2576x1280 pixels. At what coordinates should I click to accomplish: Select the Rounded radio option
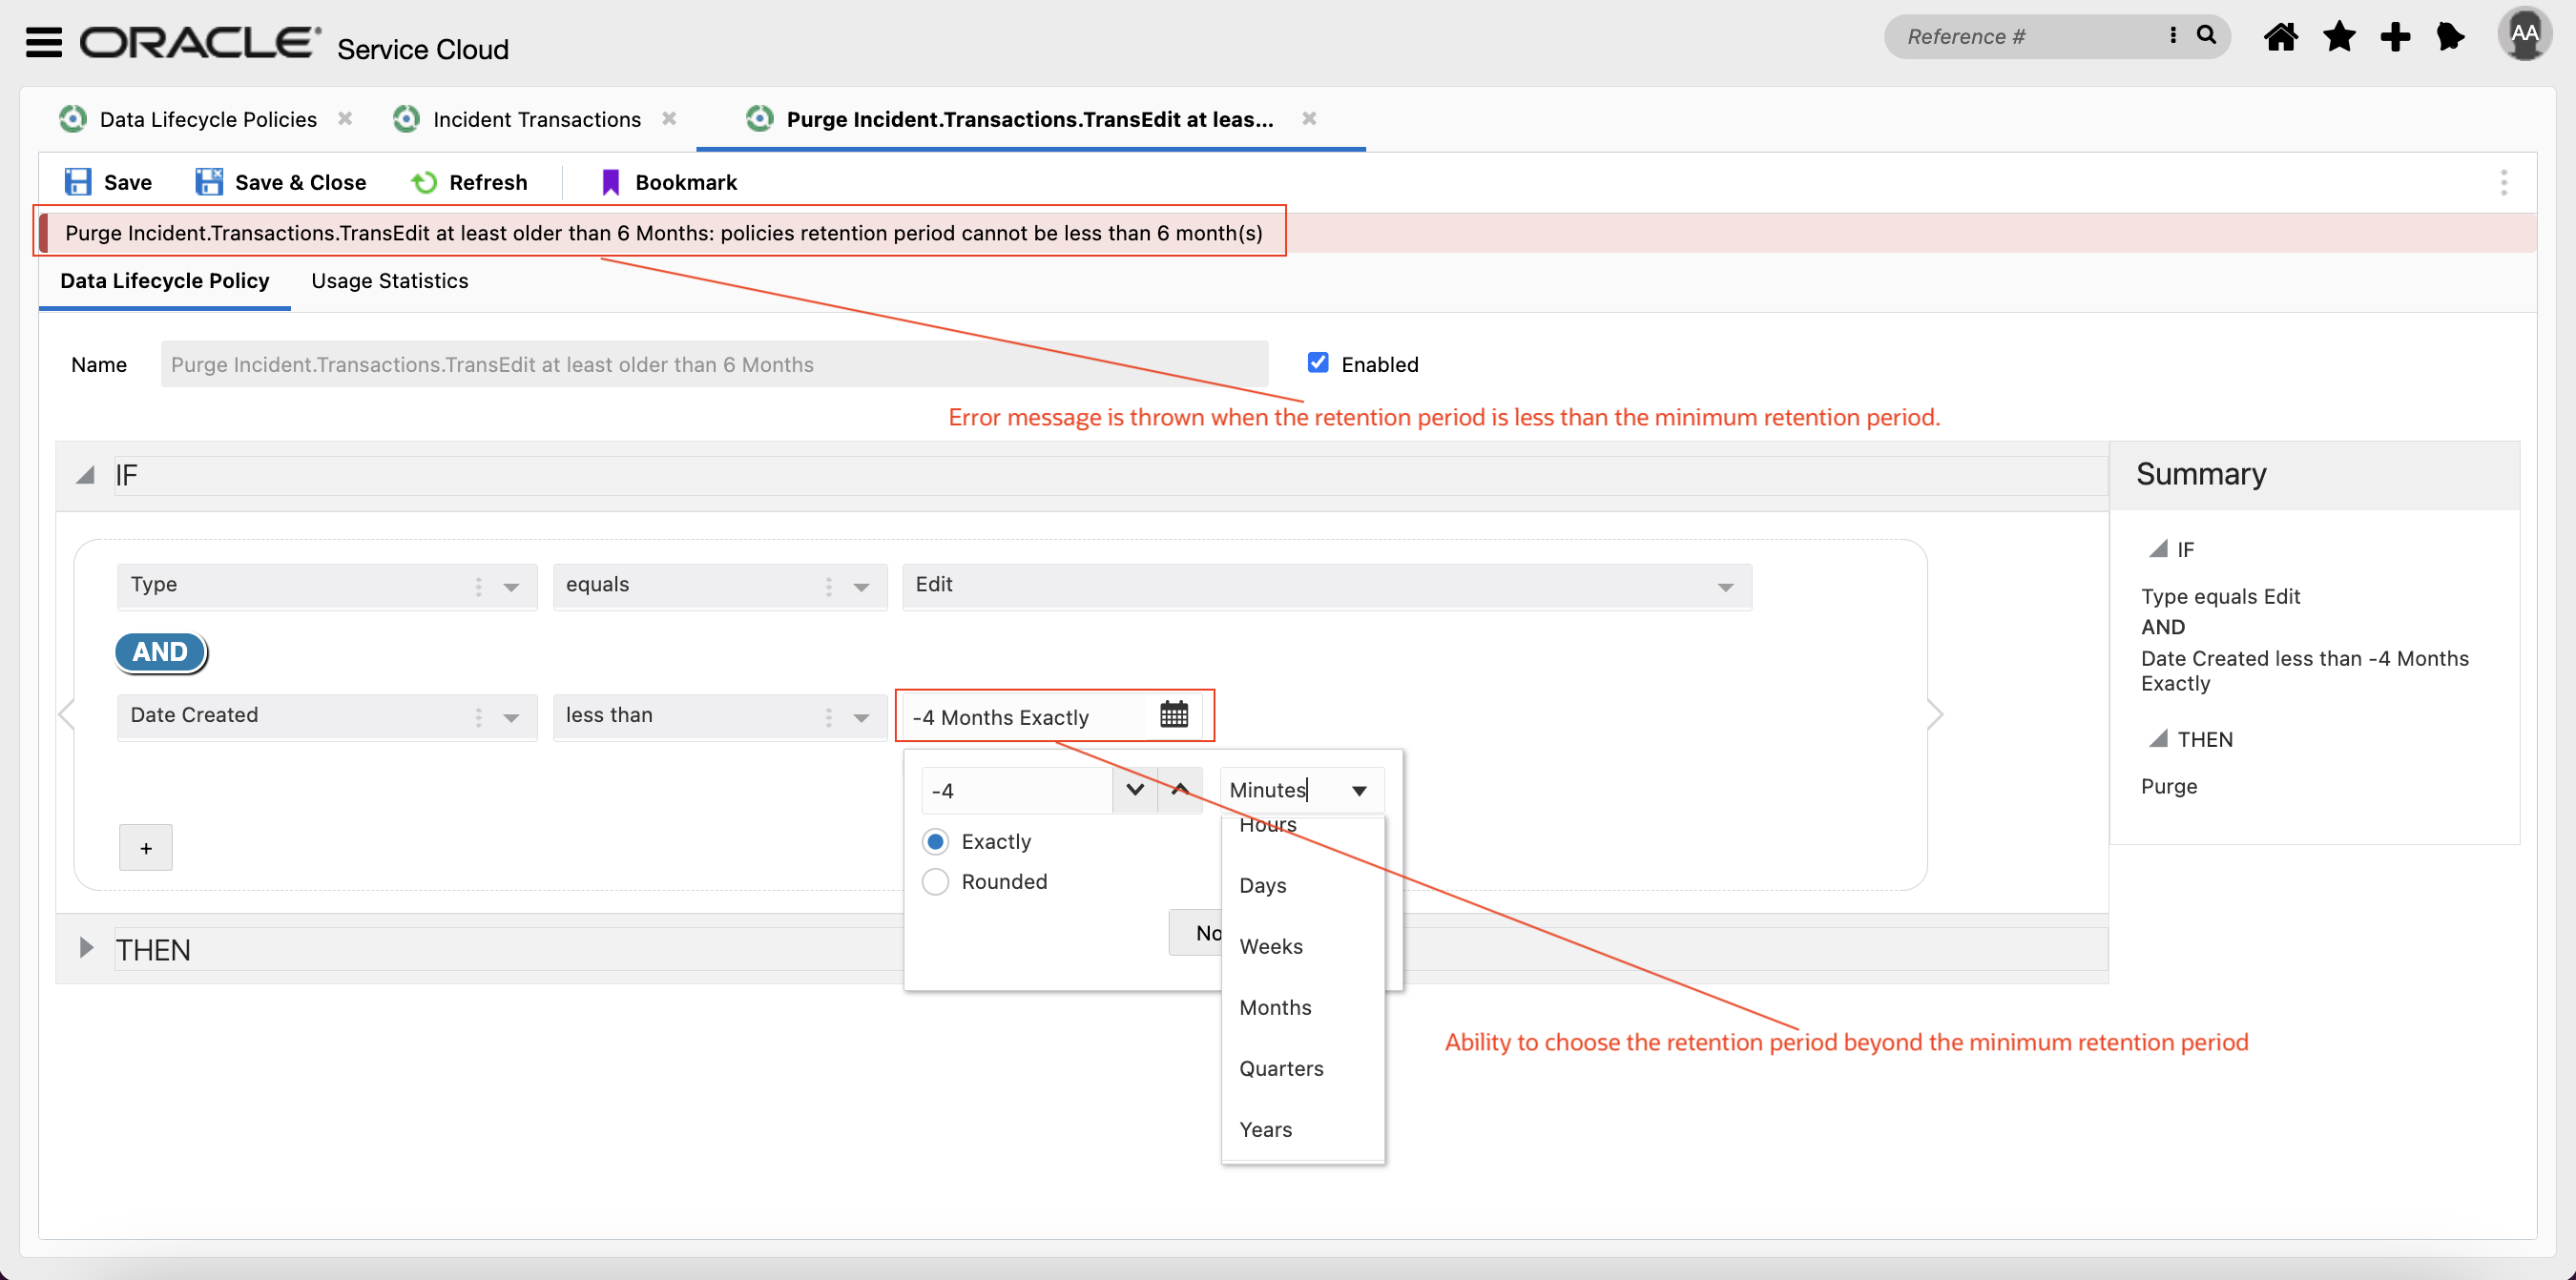point(935,882)
